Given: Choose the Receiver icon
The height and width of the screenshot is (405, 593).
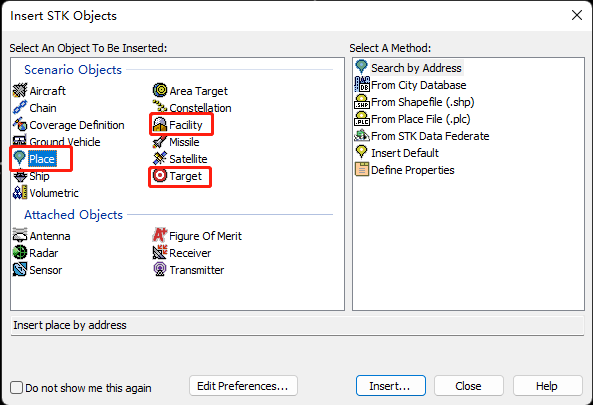Looking at the screenshot, I should click(x=160, y=252).
